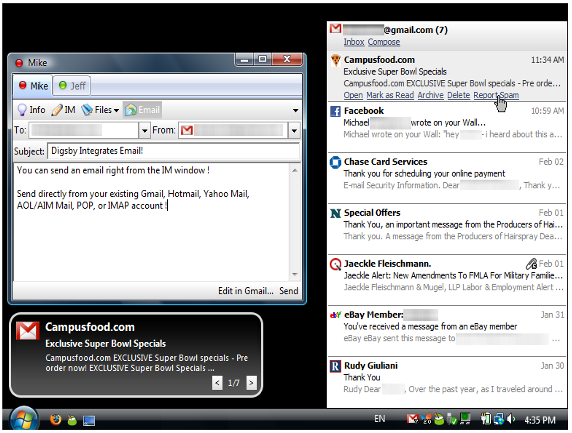
Task: Mark Campusfood.com email as read
Action: point(390,95)
